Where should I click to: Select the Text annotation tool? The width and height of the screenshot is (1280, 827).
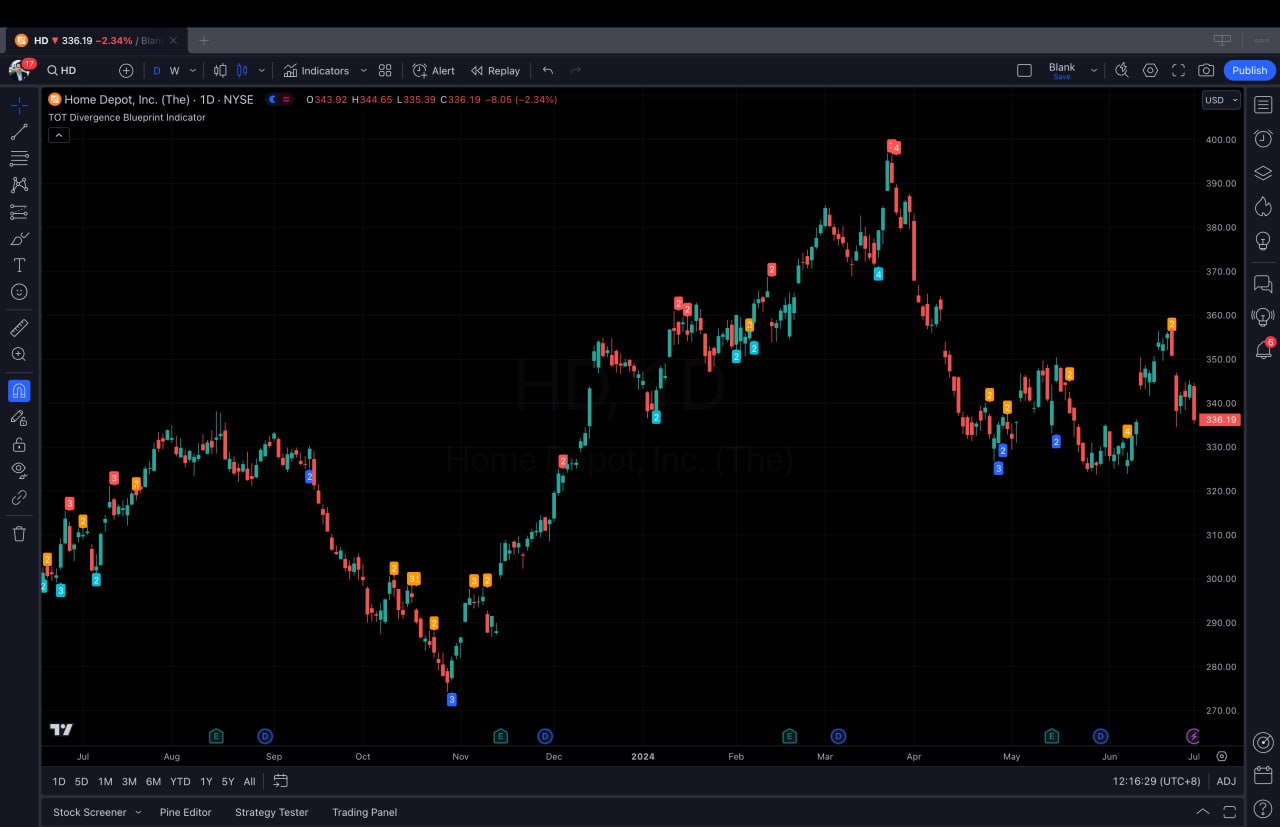click(18, 265)
